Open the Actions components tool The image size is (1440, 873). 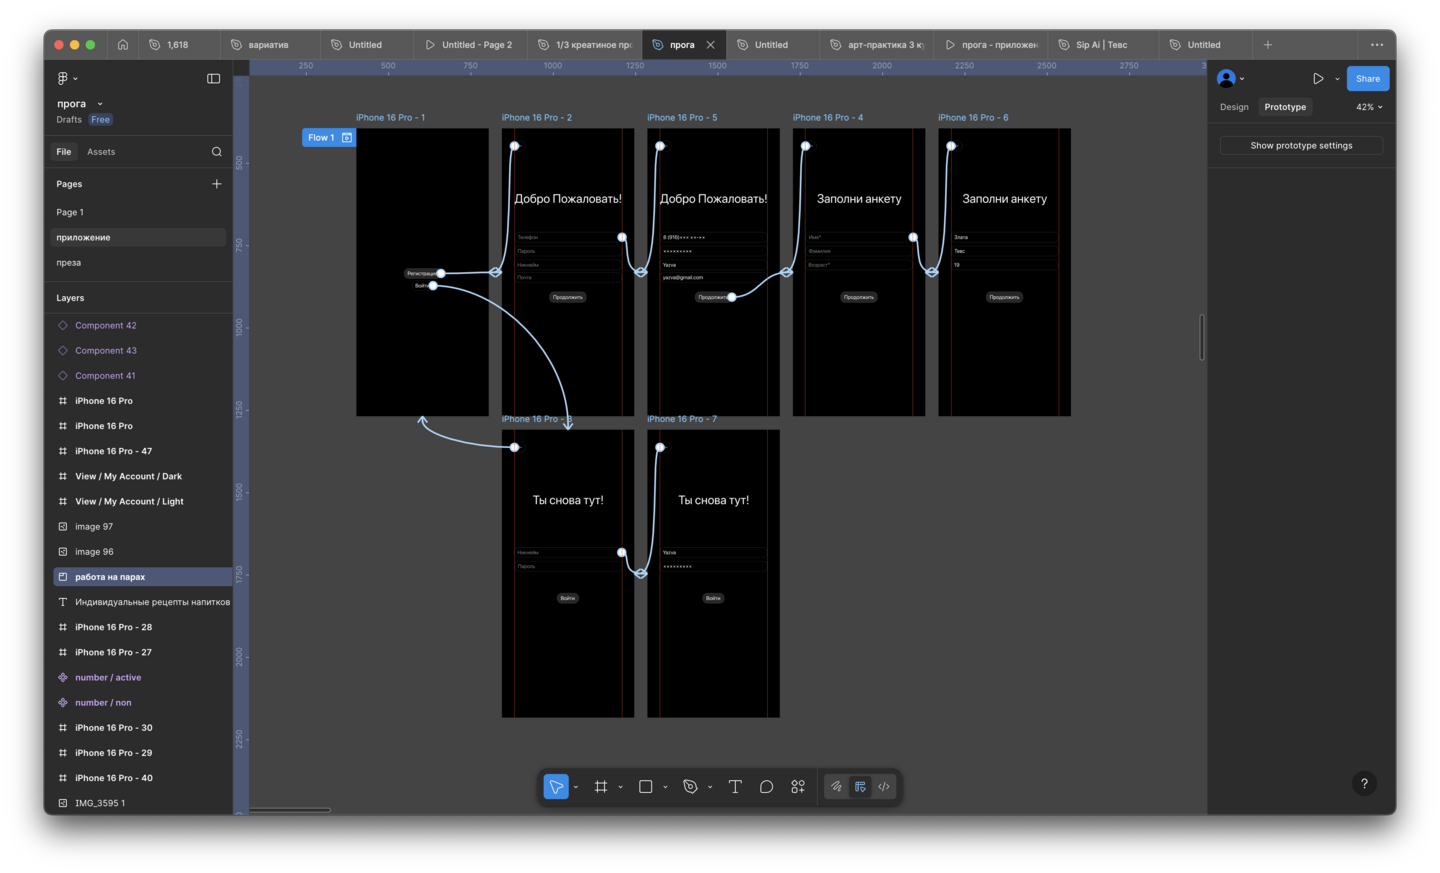pyautogui.click(x=798, y=787)
